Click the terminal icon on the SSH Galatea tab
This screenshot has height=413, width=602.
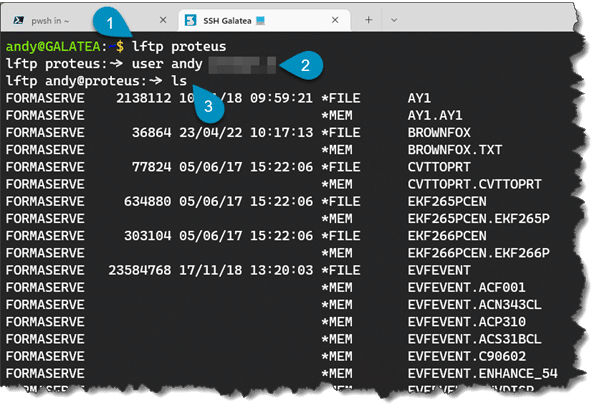pos(192,20)
